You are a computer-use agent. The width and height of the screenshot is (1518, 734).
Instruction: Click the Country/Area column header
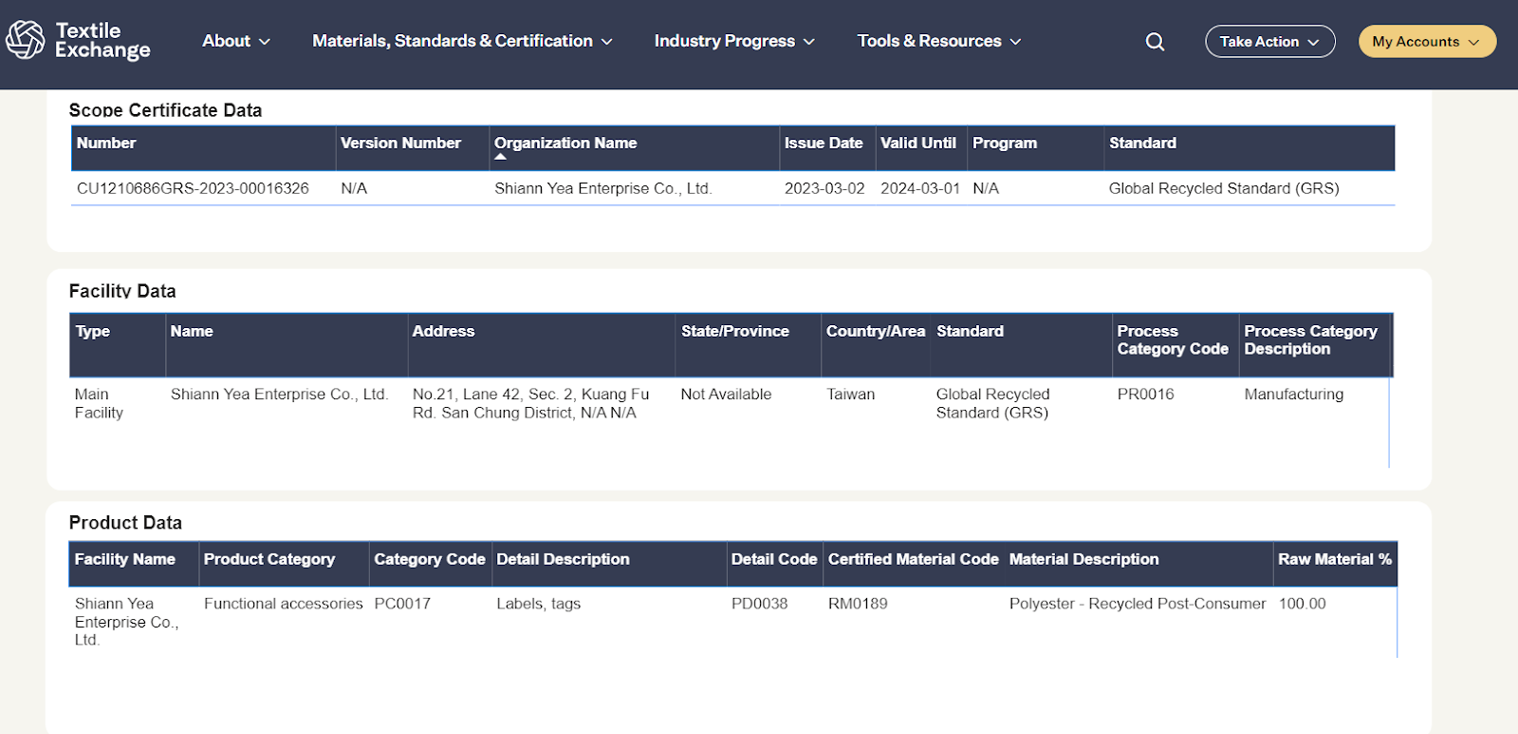coord(875,331)
